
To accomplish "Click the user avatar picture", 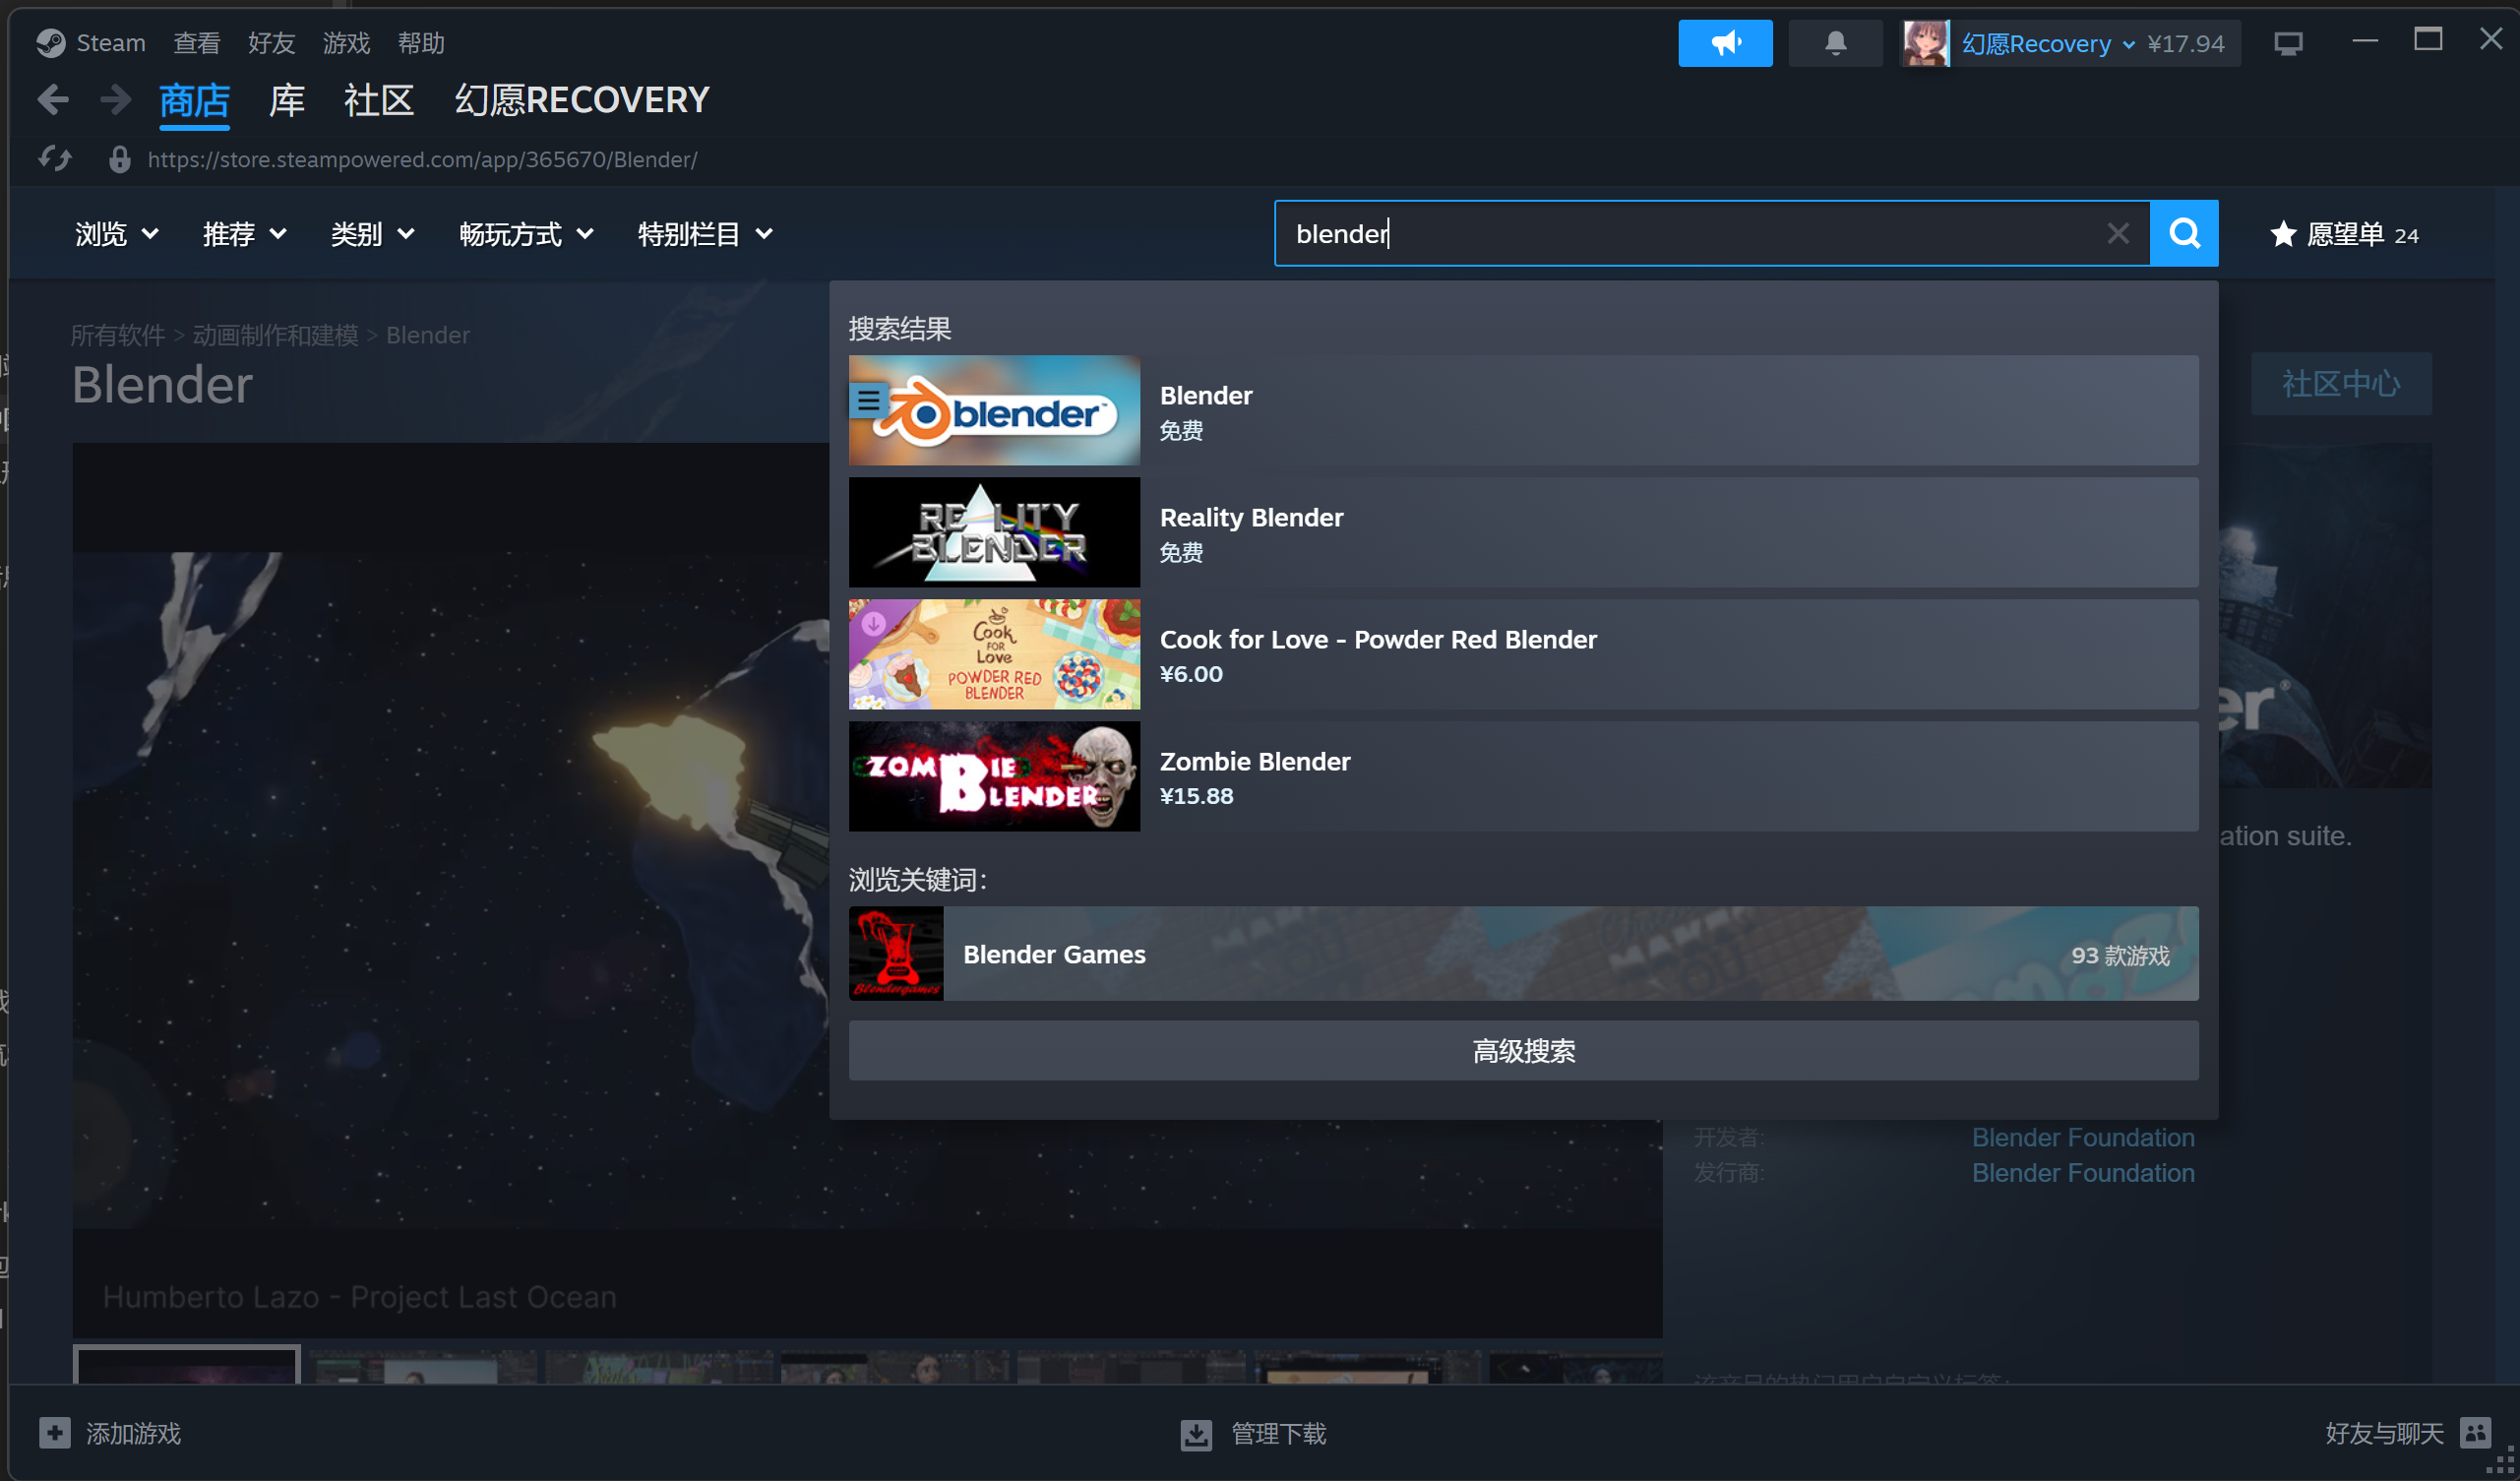I will [x=1925, y=43].
